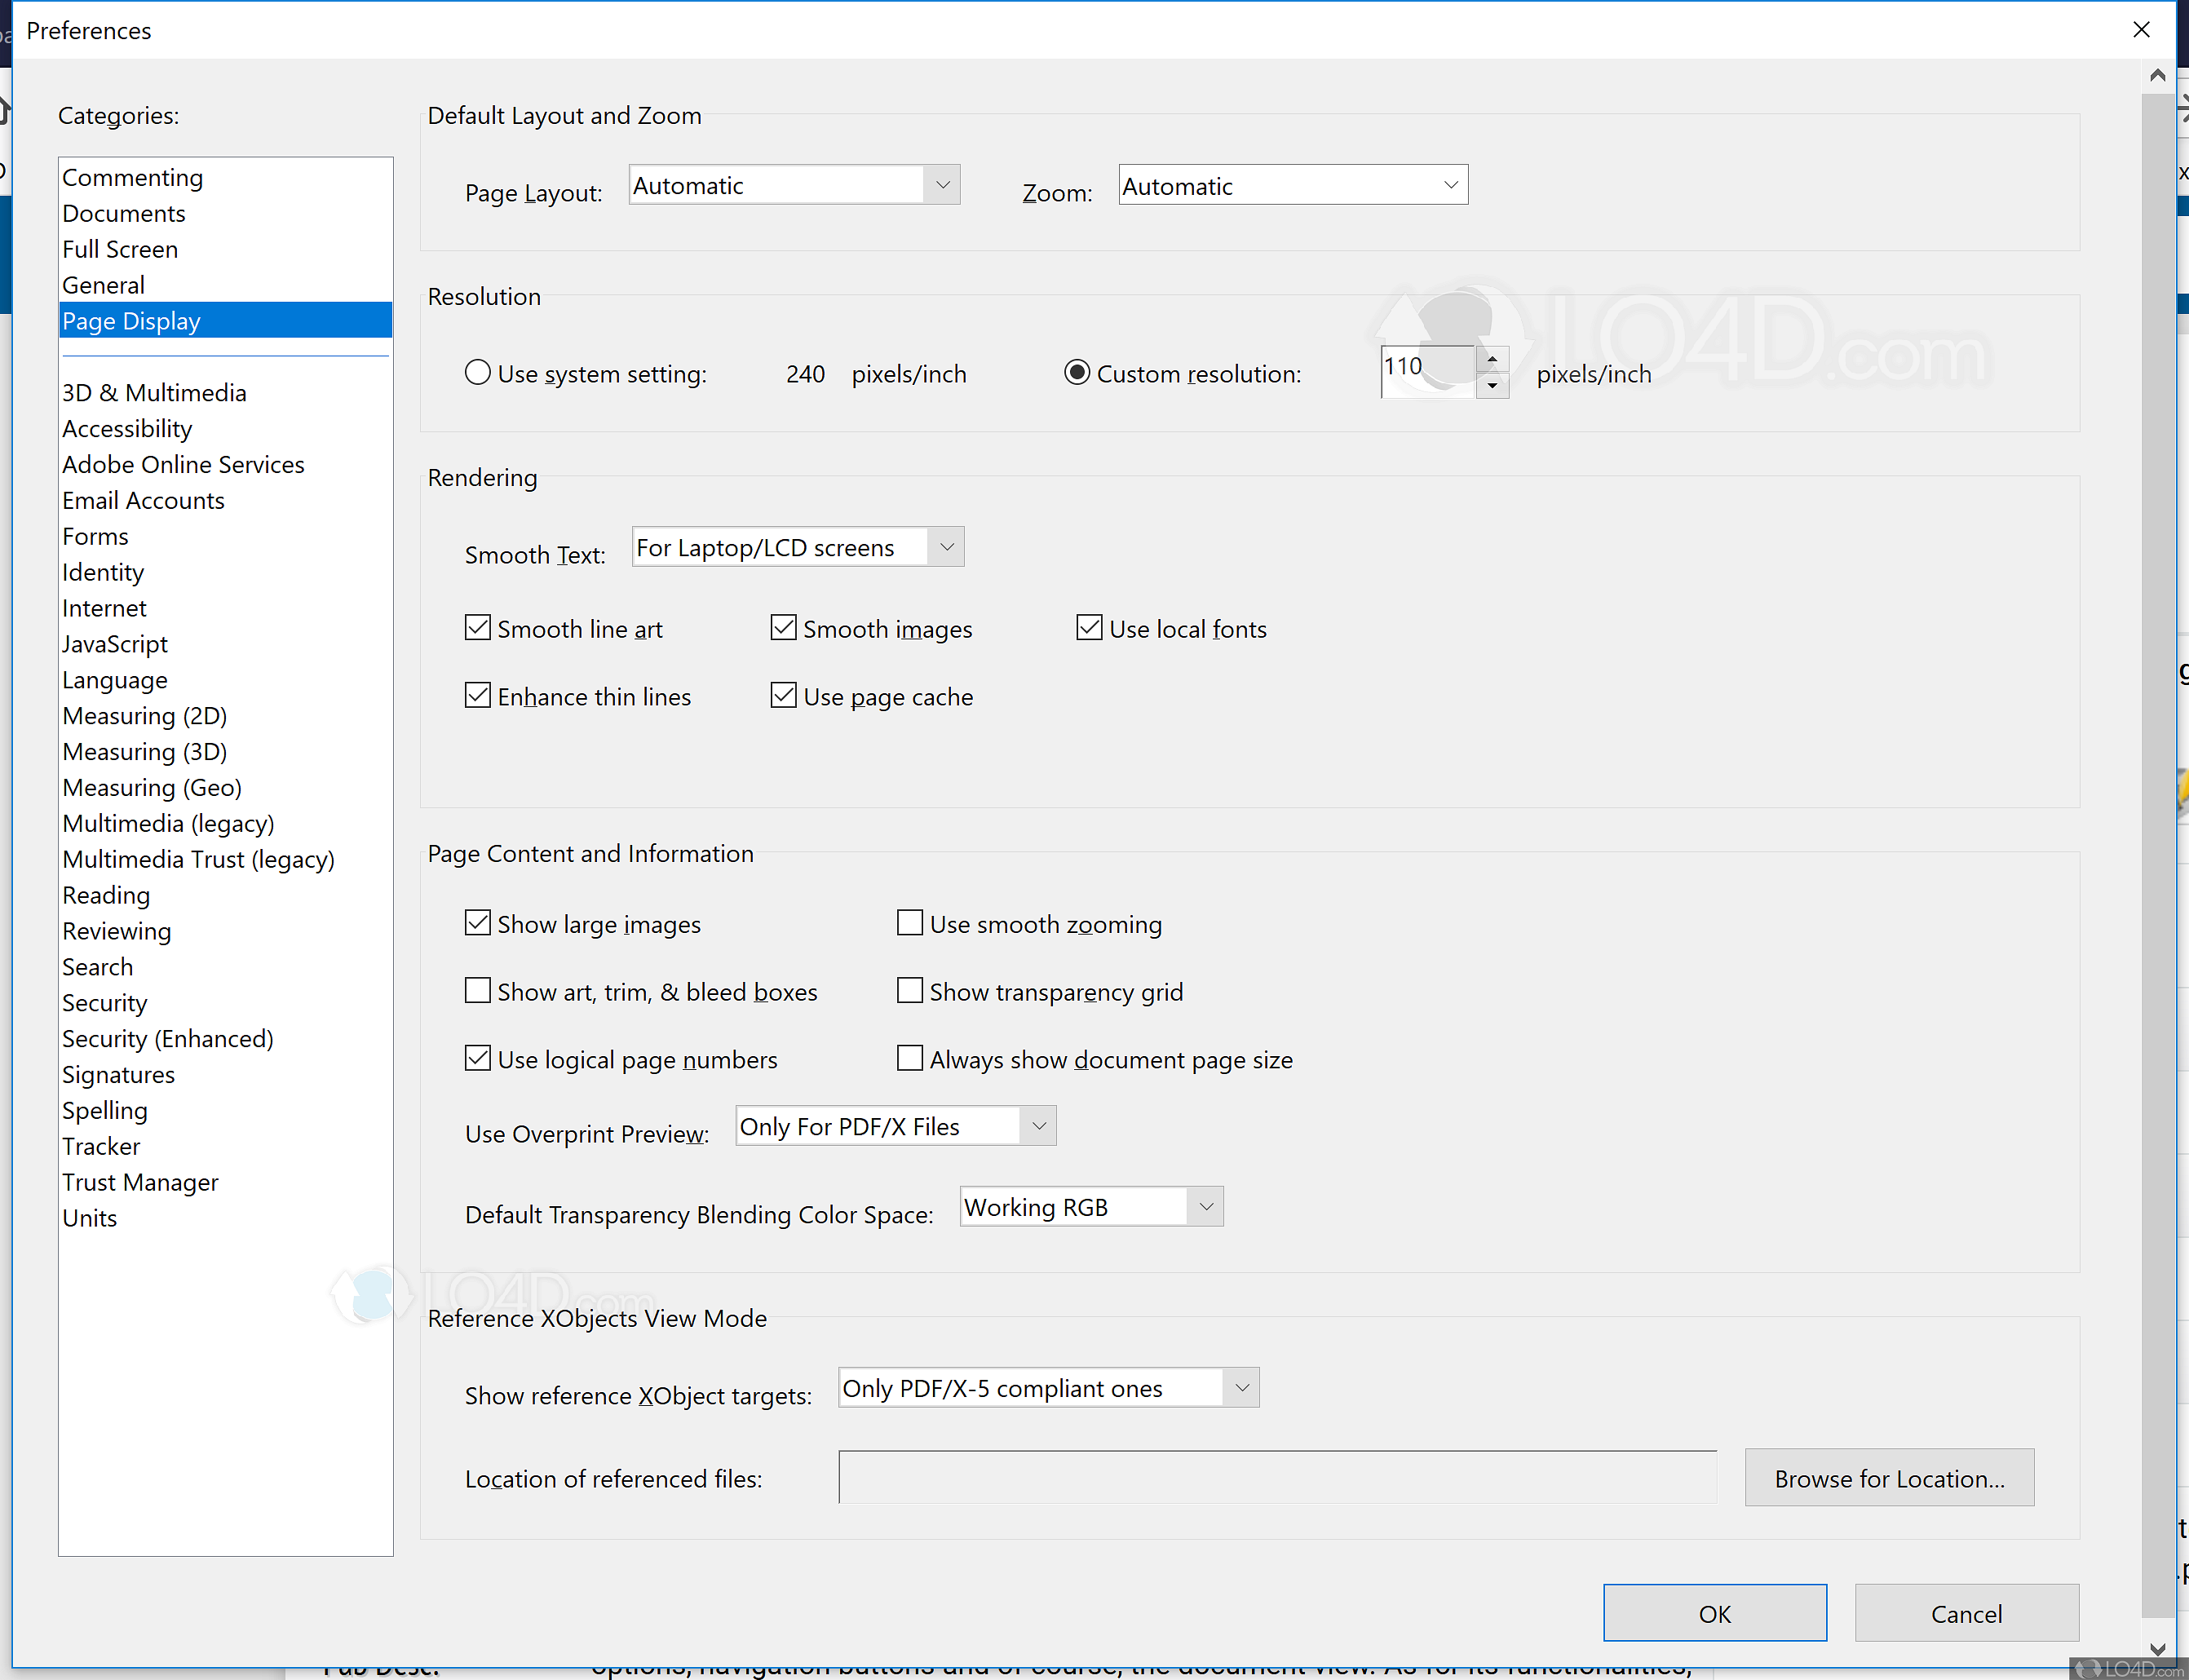This screenshot has width=2189, height=1680.
Task: Increase custom resolution using the up stepper arrow
Action: pyautogui.click(x=1493, y=358)
